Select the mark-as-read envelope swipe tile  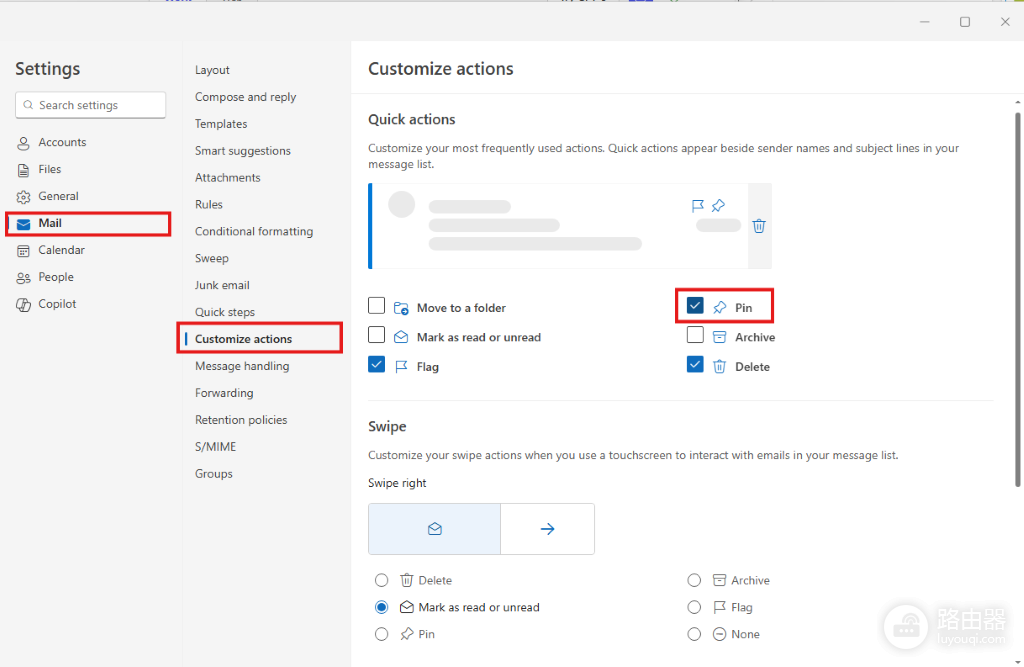pos(434,529)
